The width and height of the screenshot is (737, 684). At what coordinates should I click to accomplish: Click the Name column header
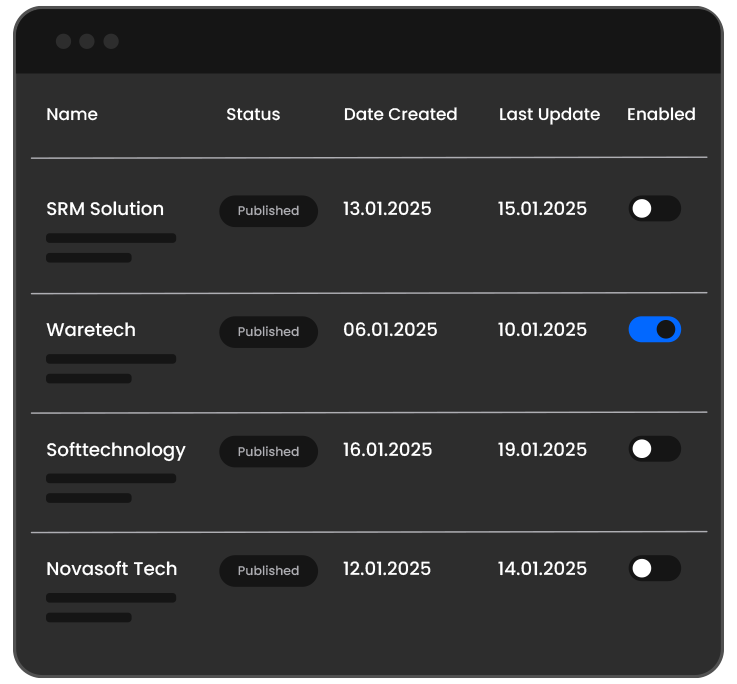(x=72, y=114)
